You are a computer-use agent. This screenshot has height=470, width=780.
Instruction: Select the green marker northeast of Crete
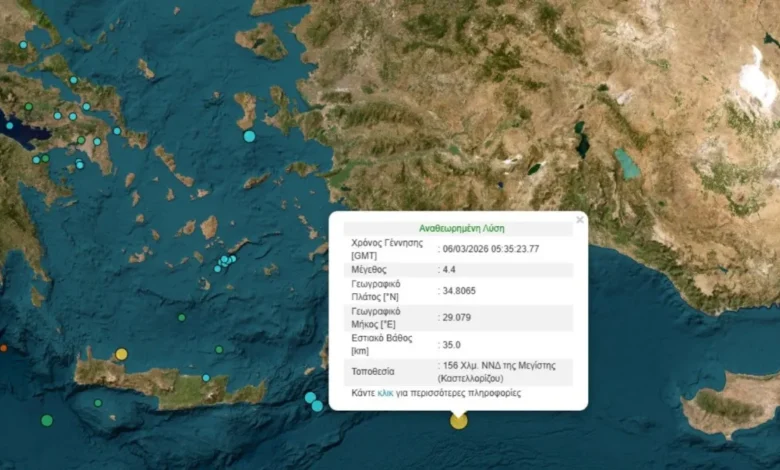pyautogui.click(x=219, y=350)
